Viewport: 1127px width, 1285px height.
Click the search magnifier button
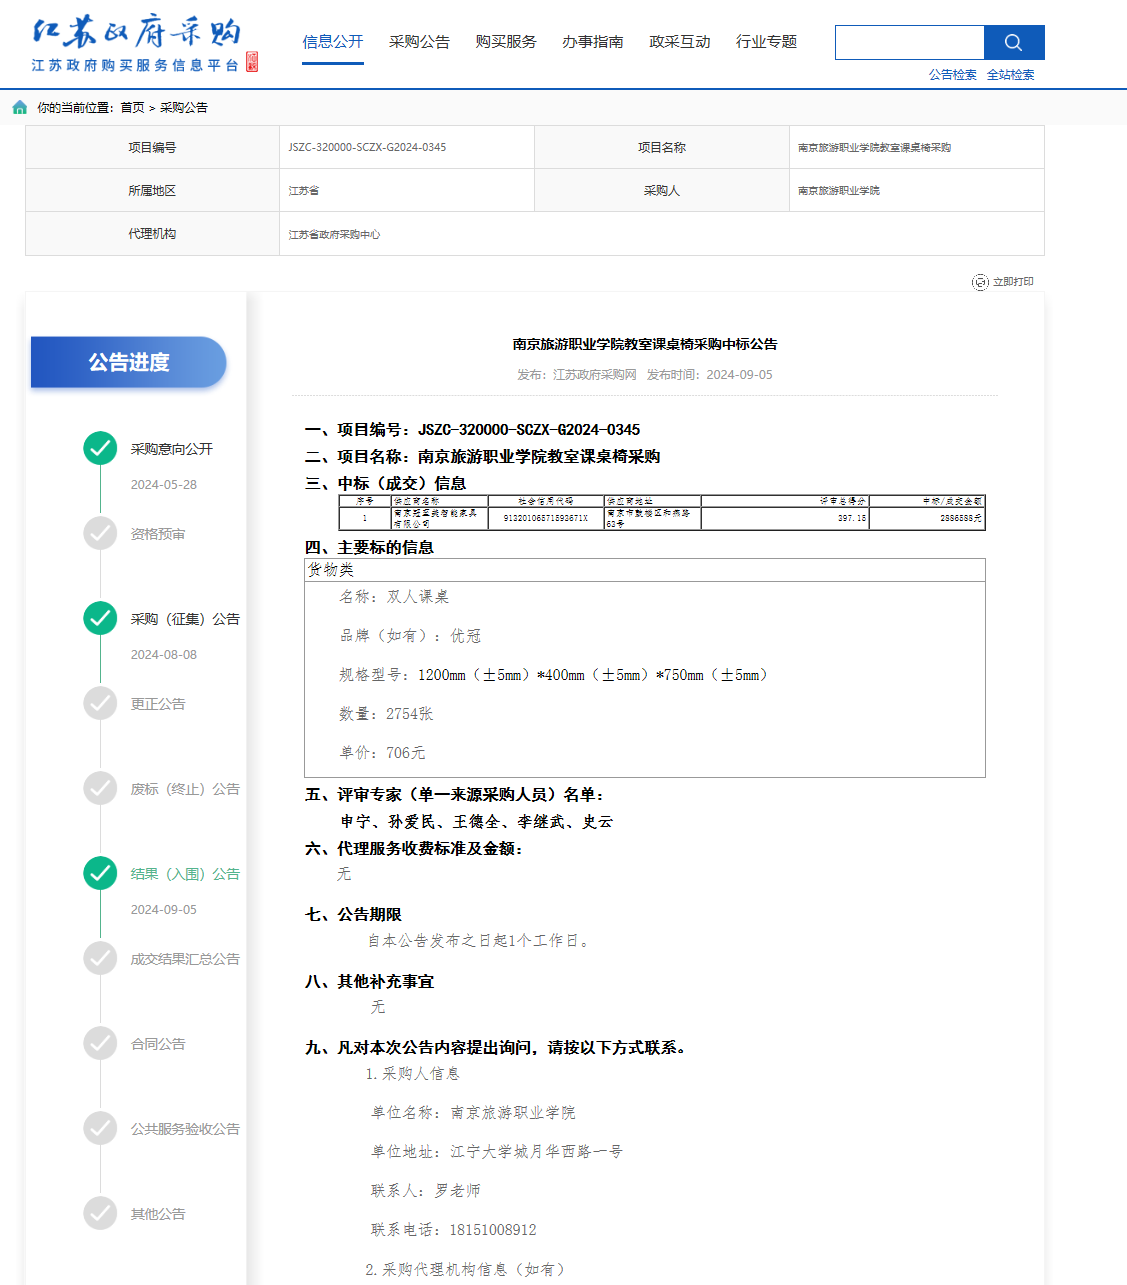tap(1014, 42)
